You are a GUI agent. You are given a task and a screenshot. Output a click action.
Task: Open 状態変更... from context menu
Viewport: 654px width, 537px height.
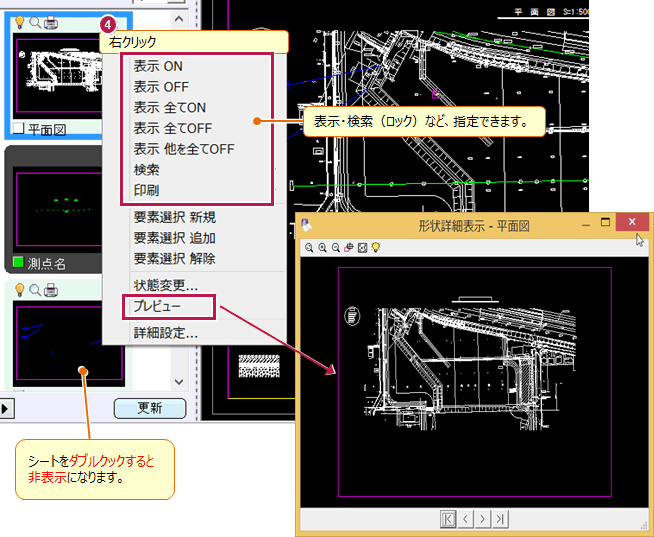pyautogui.click(x=166, y=285)
